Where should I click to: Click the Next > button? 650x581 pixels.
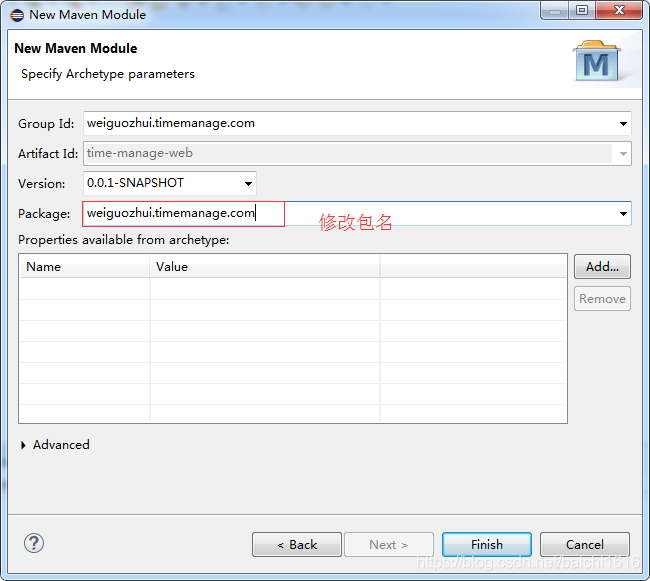(389, 545)
